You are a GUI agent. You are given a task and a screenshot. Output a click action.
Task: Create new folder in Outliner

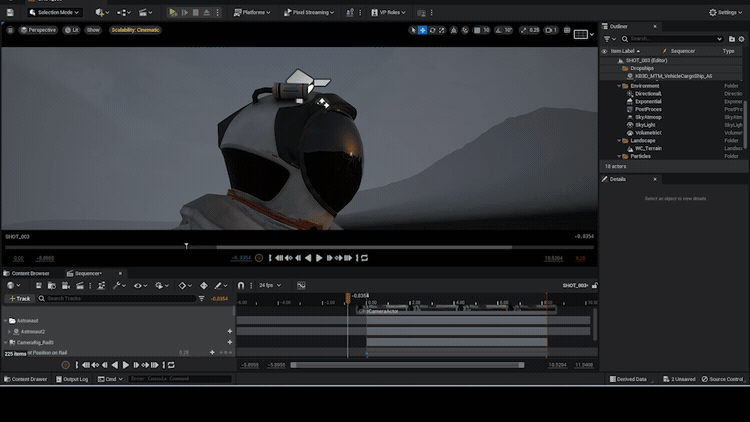click(x=732, y=39)
